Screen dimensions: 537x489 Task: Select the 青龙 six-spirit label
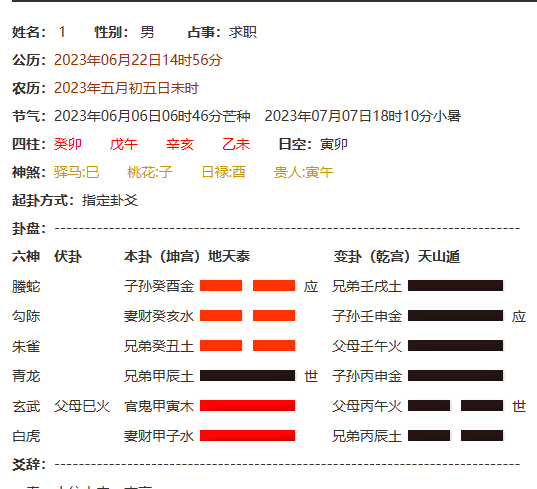pyautogui.click(x=26, y=376)
